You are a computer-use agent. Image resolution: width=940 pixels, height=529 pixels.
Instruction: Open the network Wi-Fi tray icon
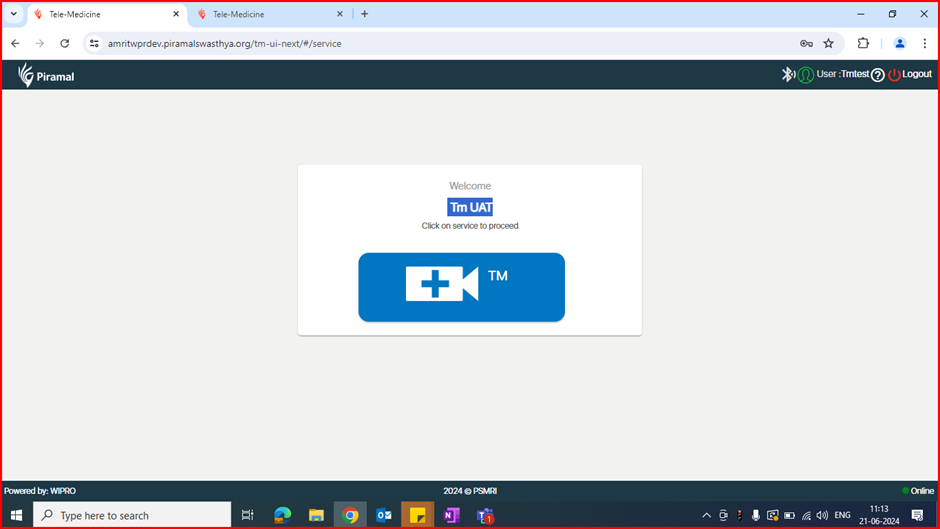[806, 515]
